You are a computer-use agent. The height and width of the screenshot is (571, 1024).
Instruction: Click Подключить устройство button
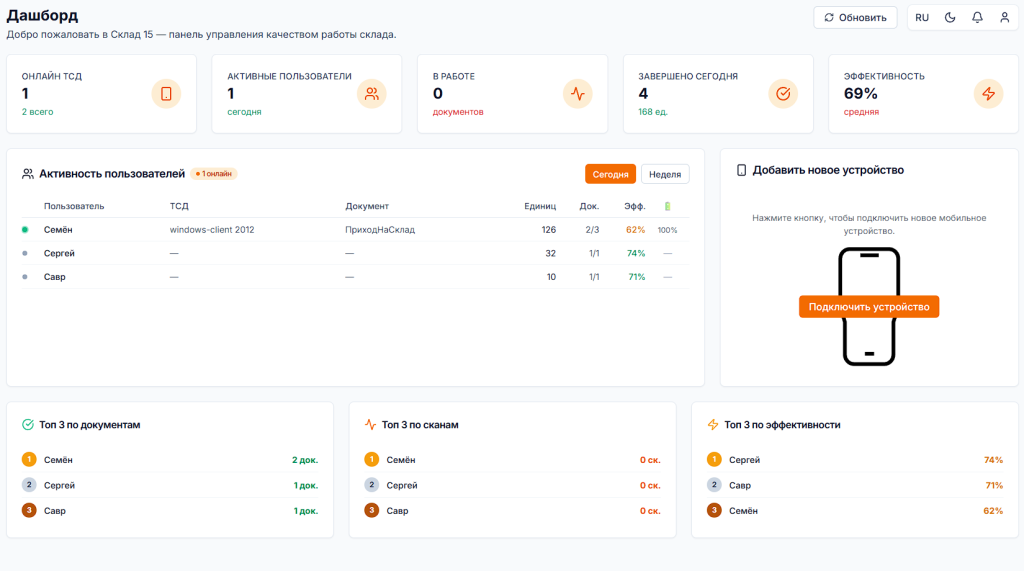pyautogui.click(x=869, y=307)
